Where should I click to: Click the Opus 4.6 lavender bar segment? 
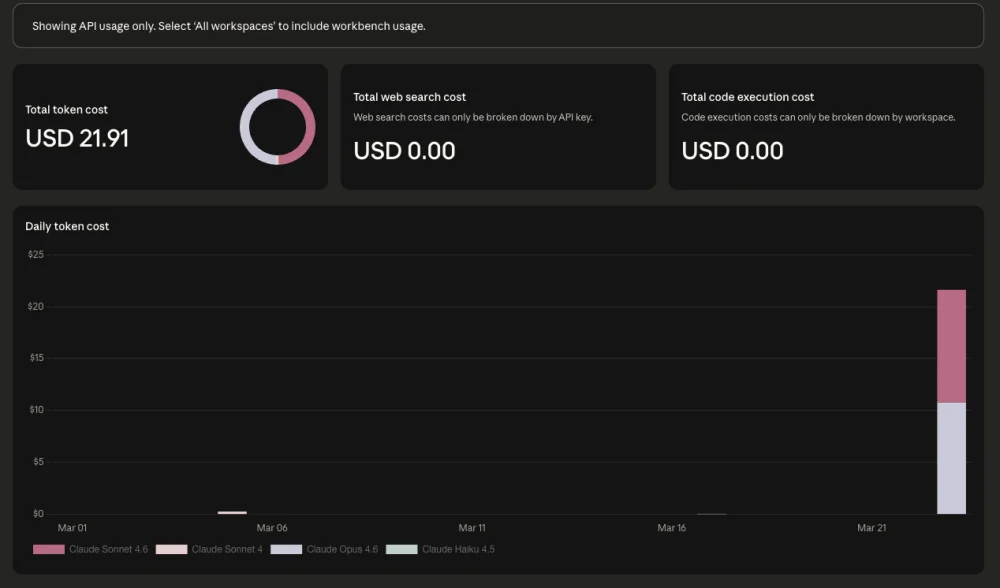click(952, 458)
